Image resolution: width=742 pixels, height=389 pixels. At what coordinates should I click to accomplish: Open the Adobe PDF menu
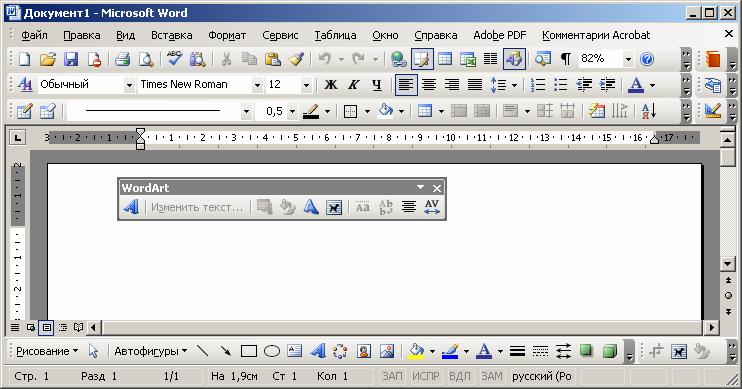pyautogui.click(x=500, y=35)
